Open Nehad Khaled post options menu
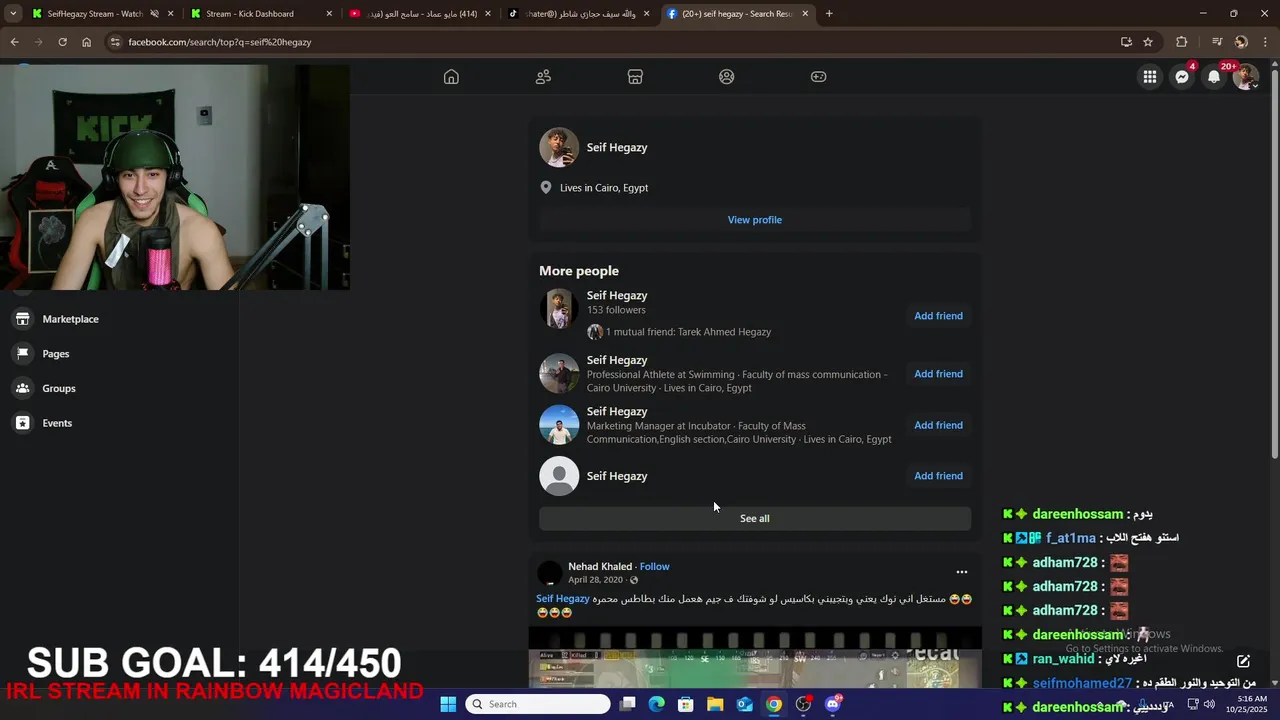The width and height of the screenshot is (1280, 720). (x=962, y=572)
